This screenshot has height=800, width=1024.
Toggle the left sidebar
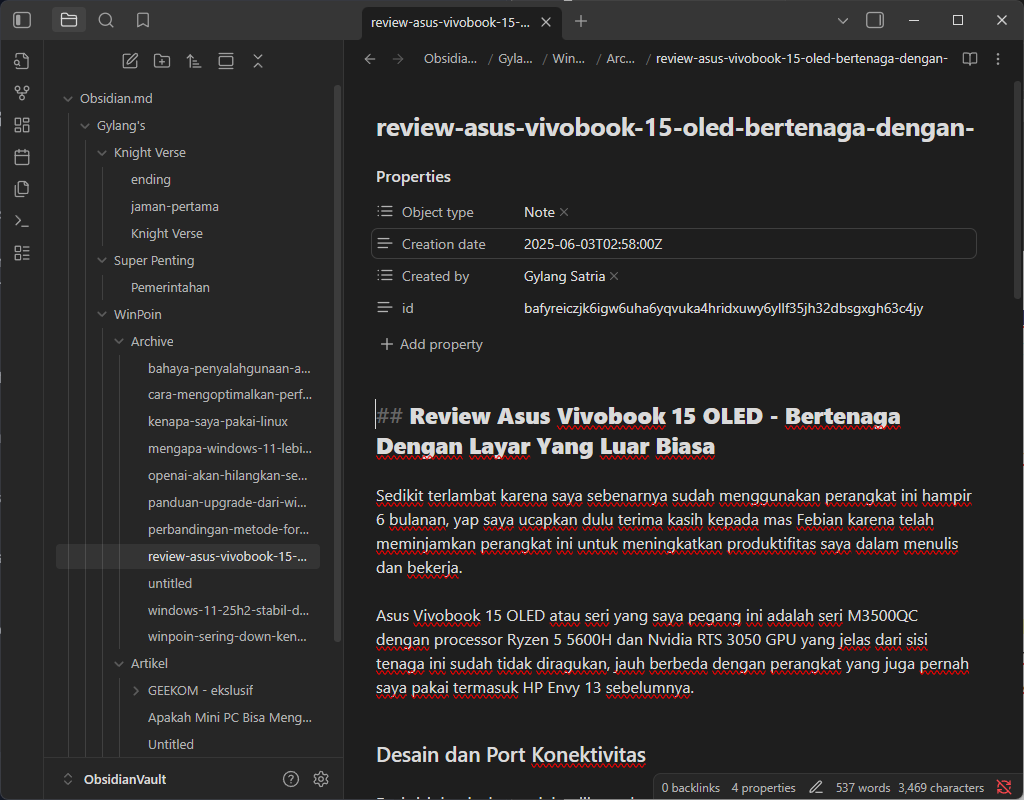pyautogui.click(x=22, y=20)
